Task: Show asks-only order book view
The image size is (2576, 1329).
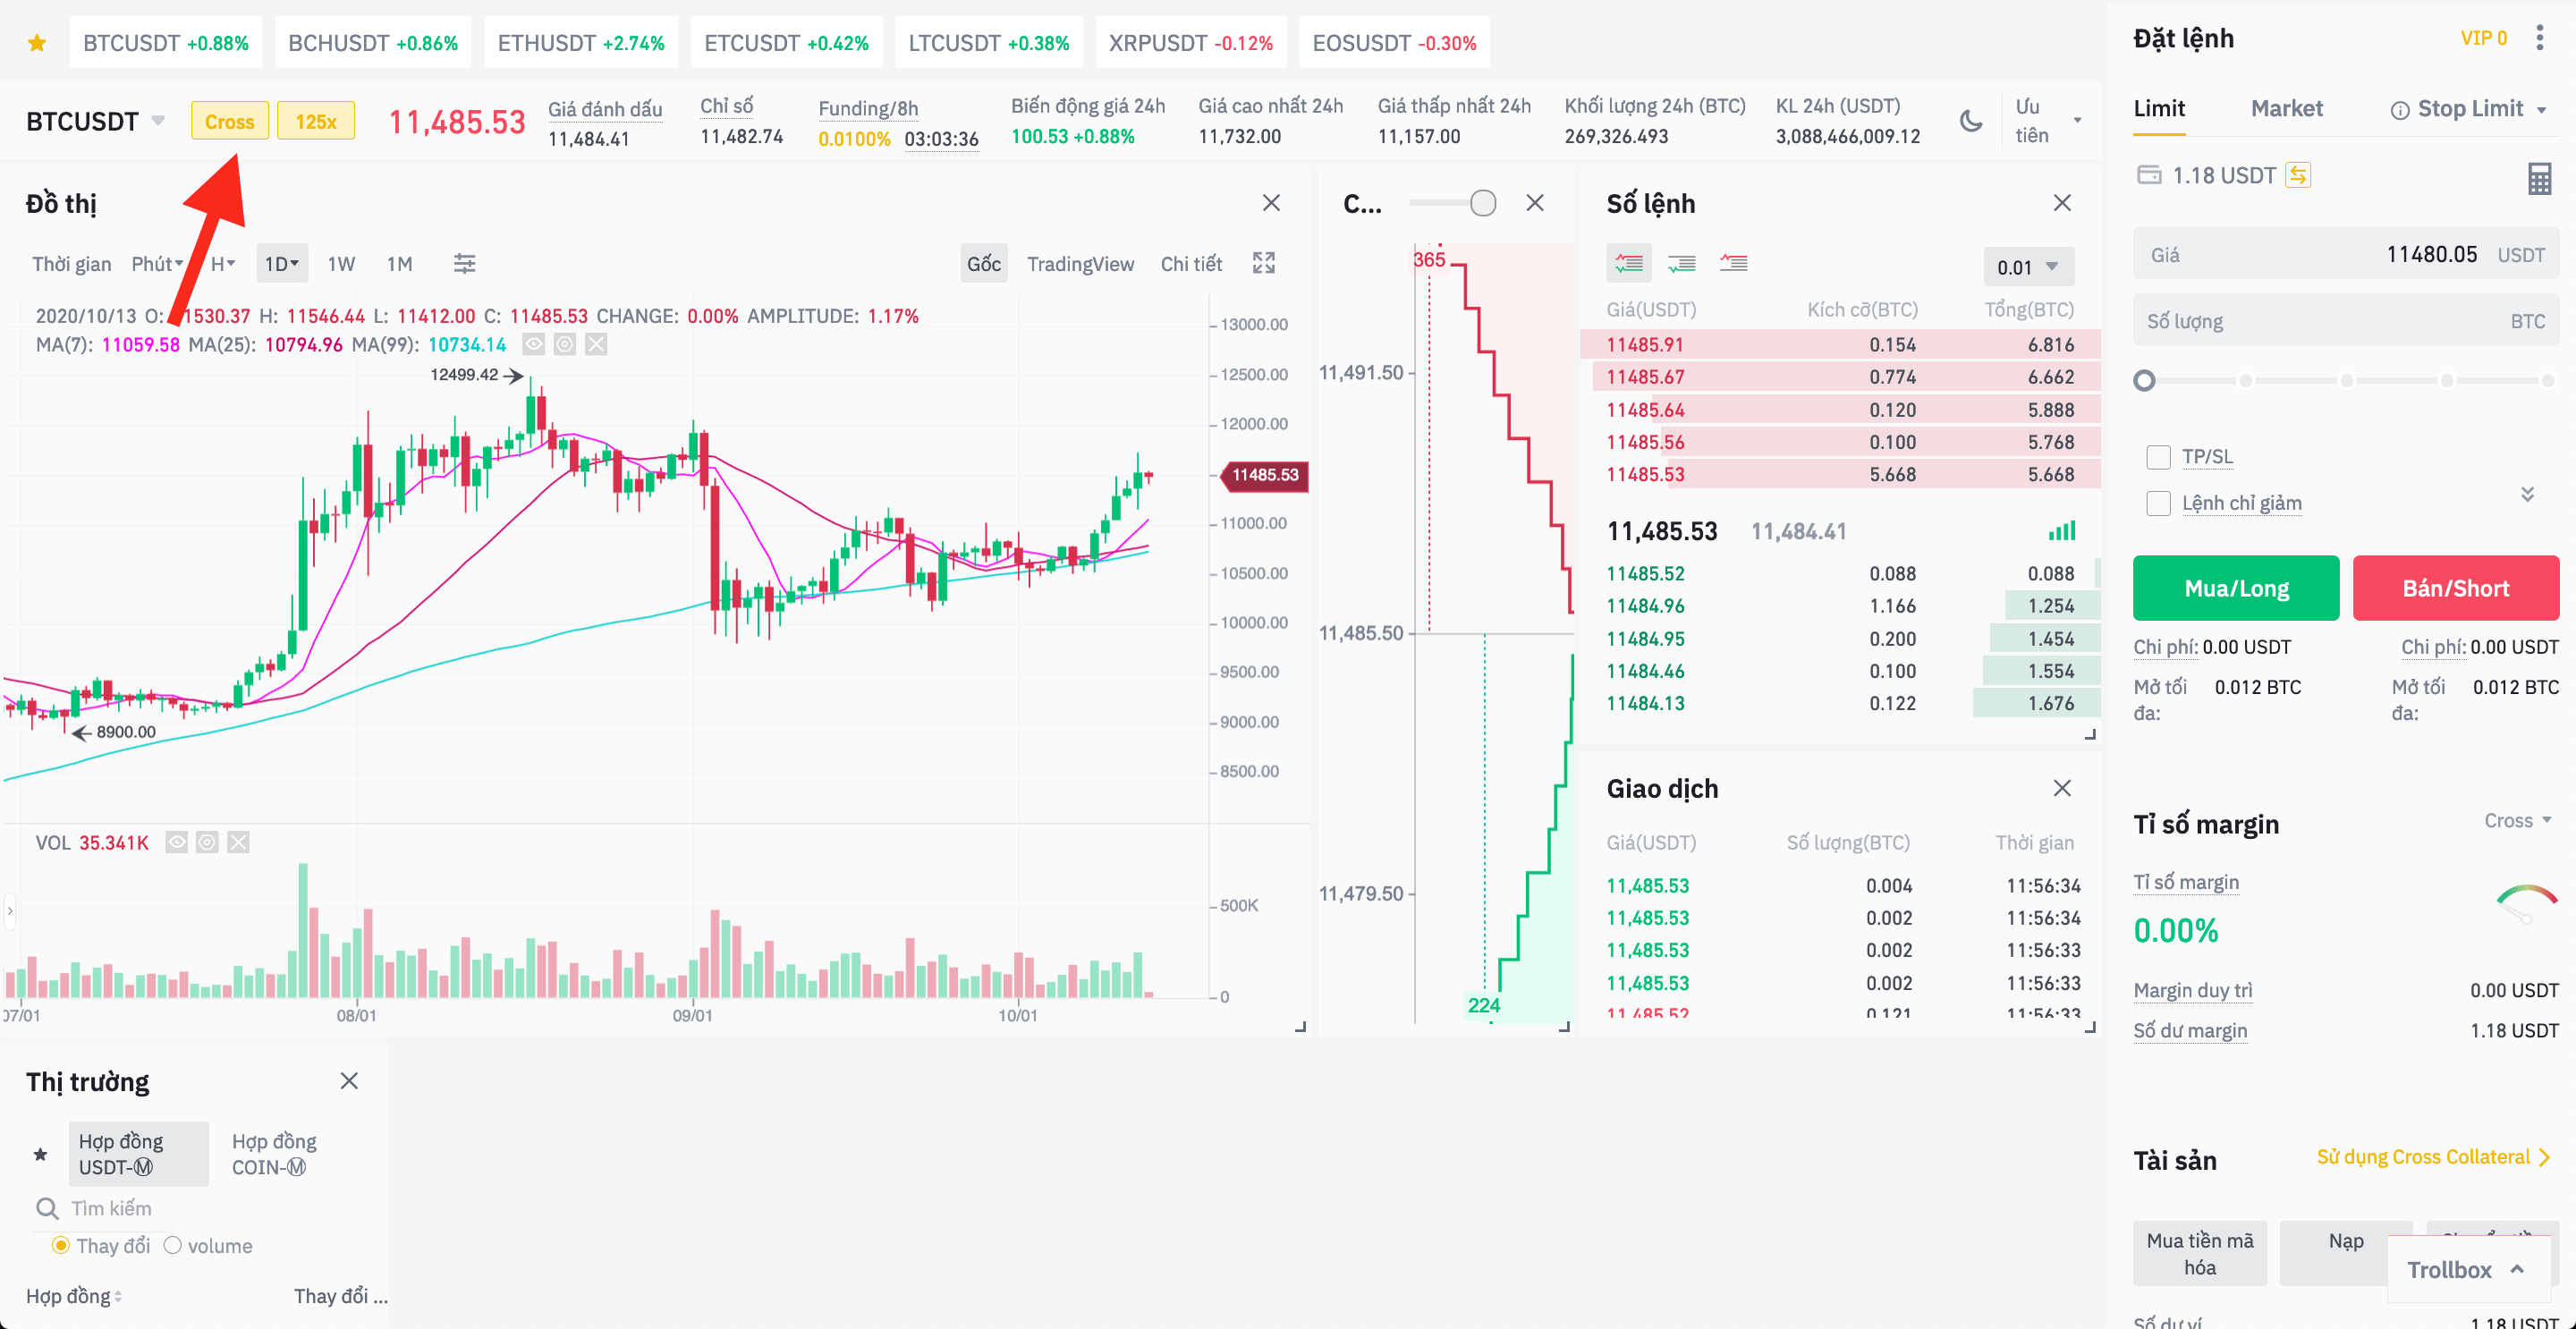Action: point(1733,263)
